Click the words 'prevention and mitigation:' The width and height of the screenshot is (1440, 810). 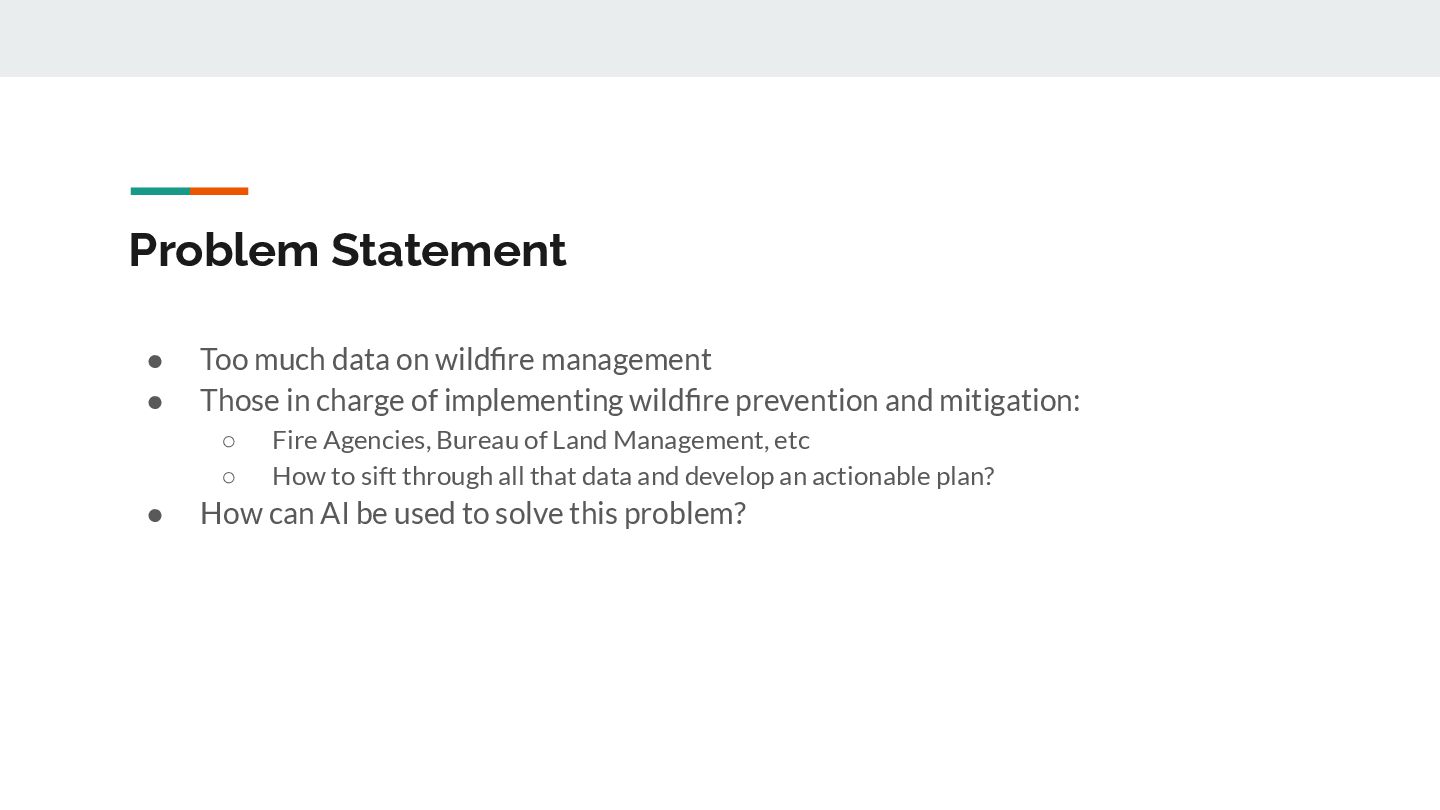907,400
